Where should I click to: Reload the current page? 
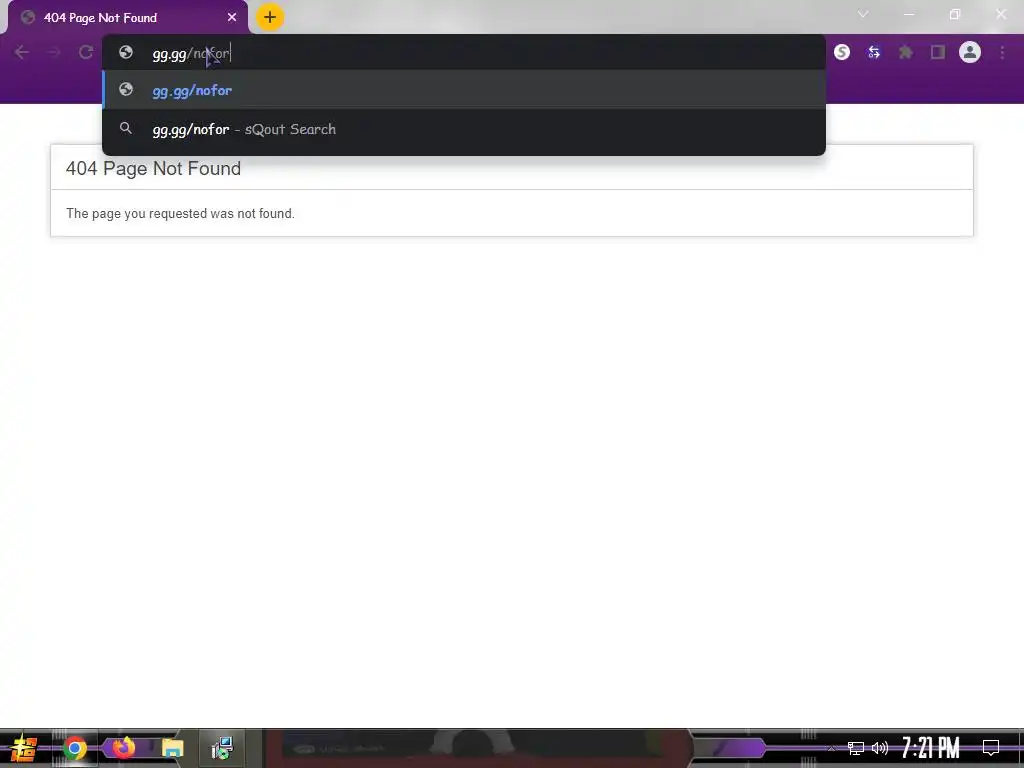pyautogui.click(x=86, y=52)
